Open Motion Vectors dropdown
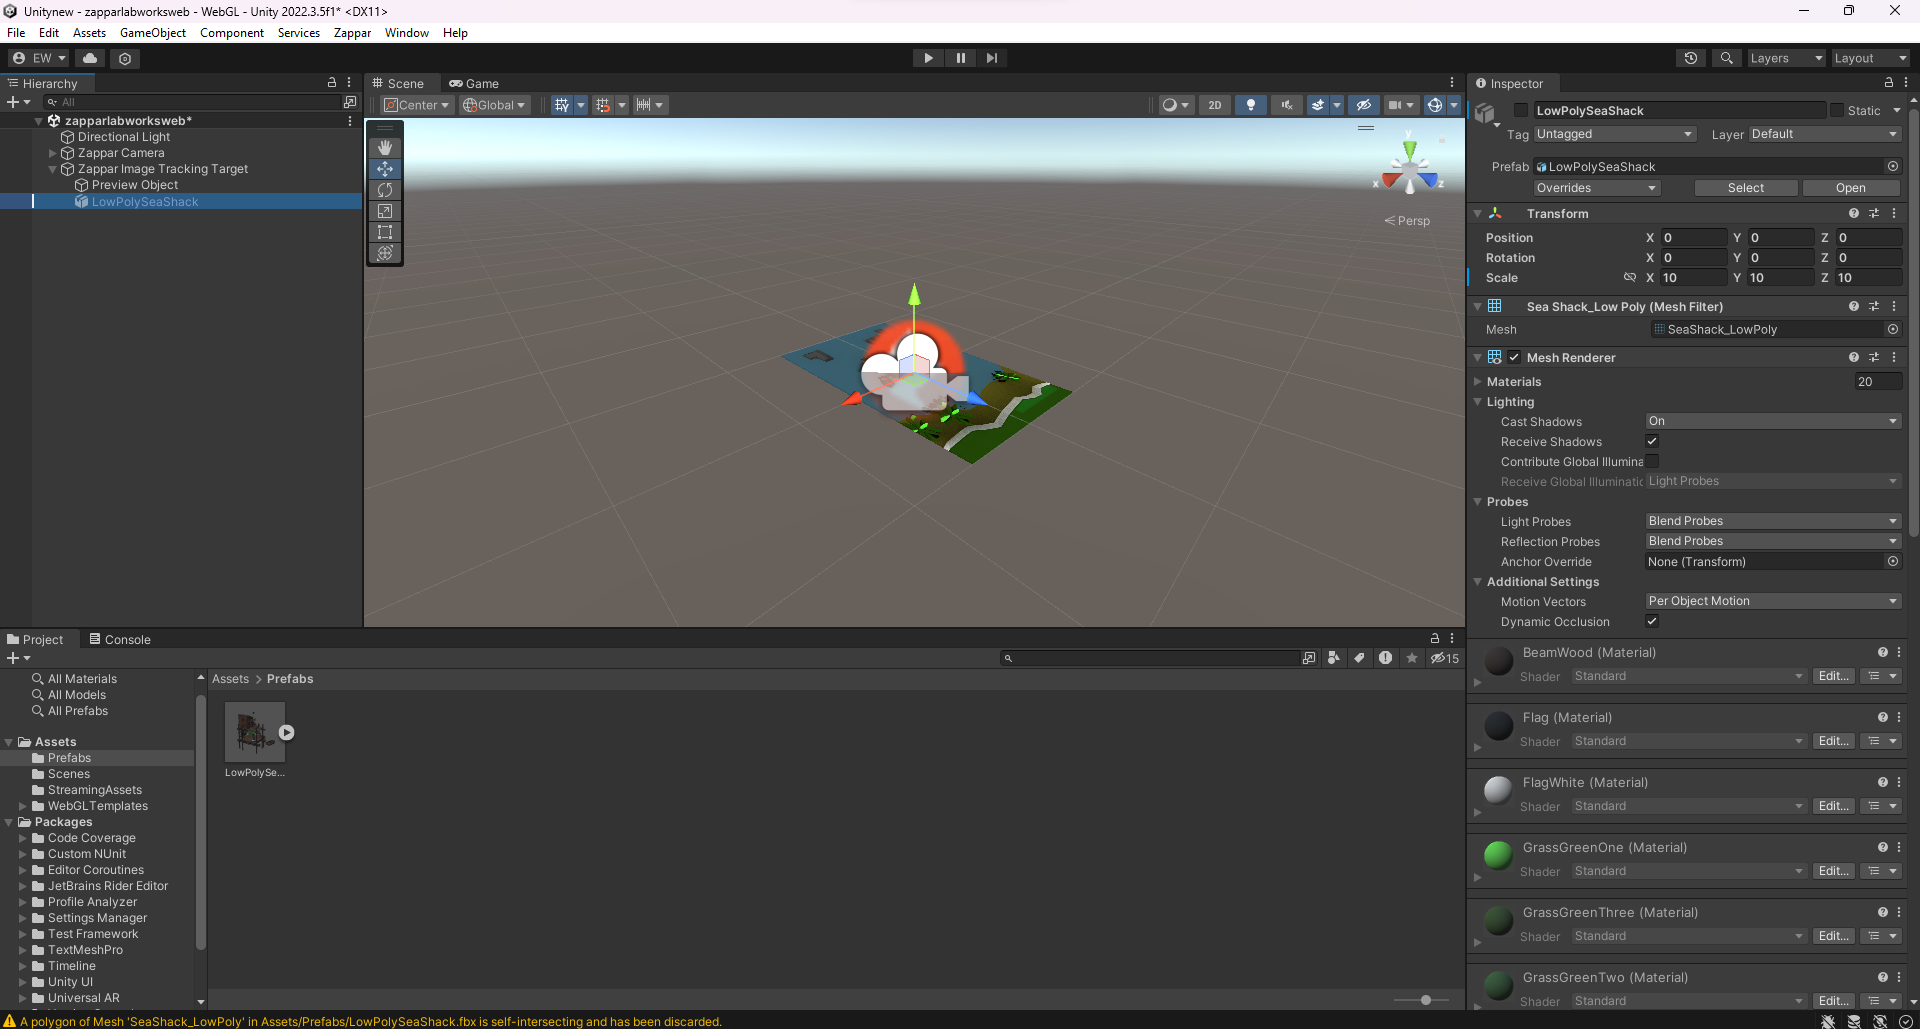This screenshot has width=1920, height=1029. point(1772,601)
